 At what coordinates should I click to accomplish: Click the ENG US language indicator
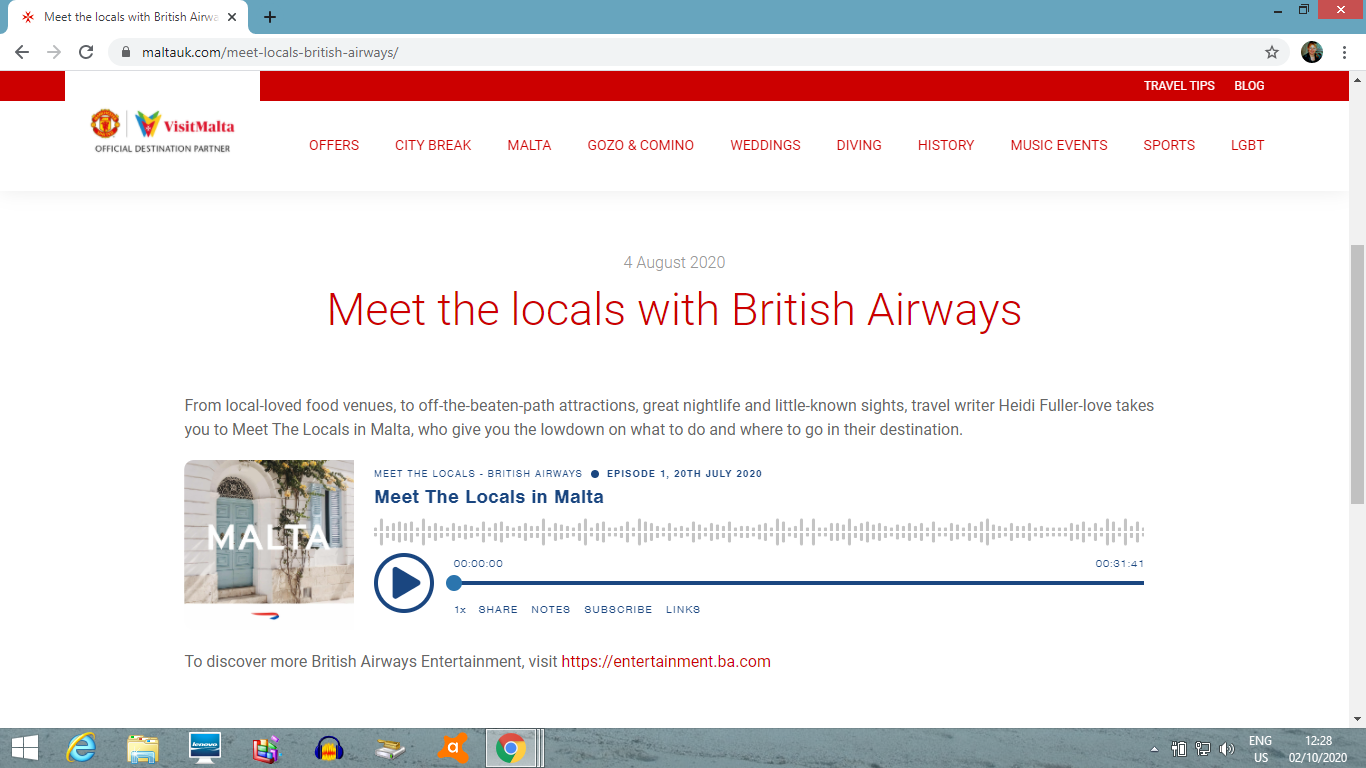coord(1260,749)
